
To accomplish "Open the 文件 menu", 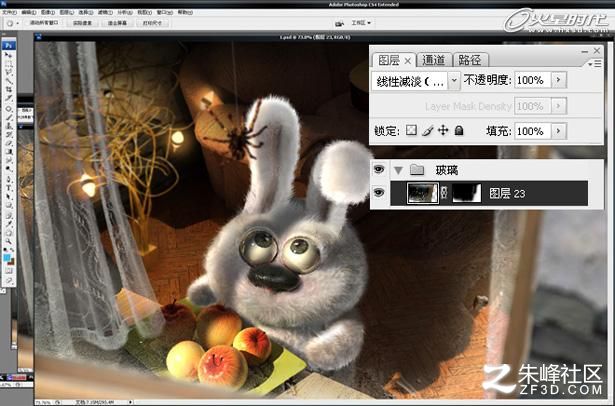I will tap(9, 13).
